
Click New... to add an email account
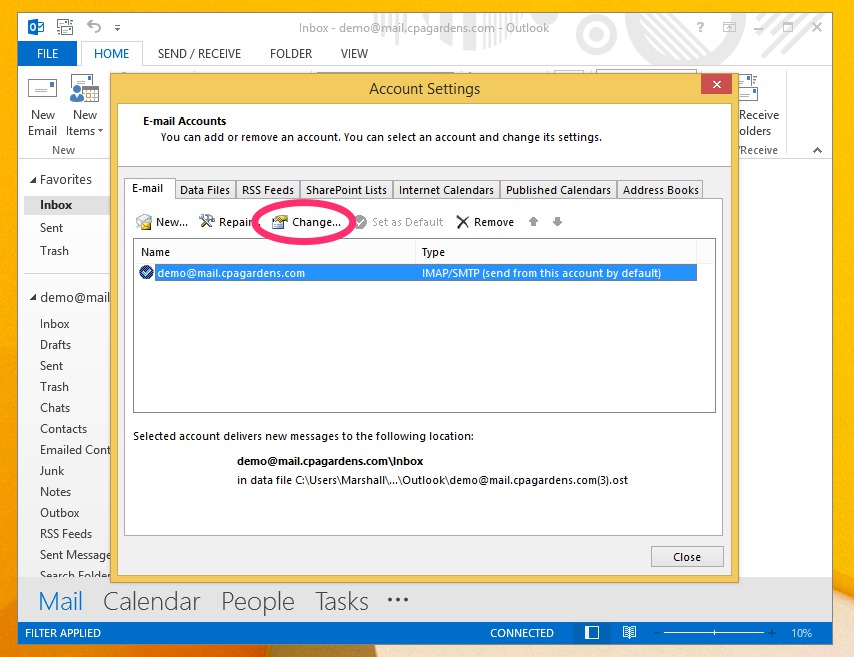pos(162,222)
